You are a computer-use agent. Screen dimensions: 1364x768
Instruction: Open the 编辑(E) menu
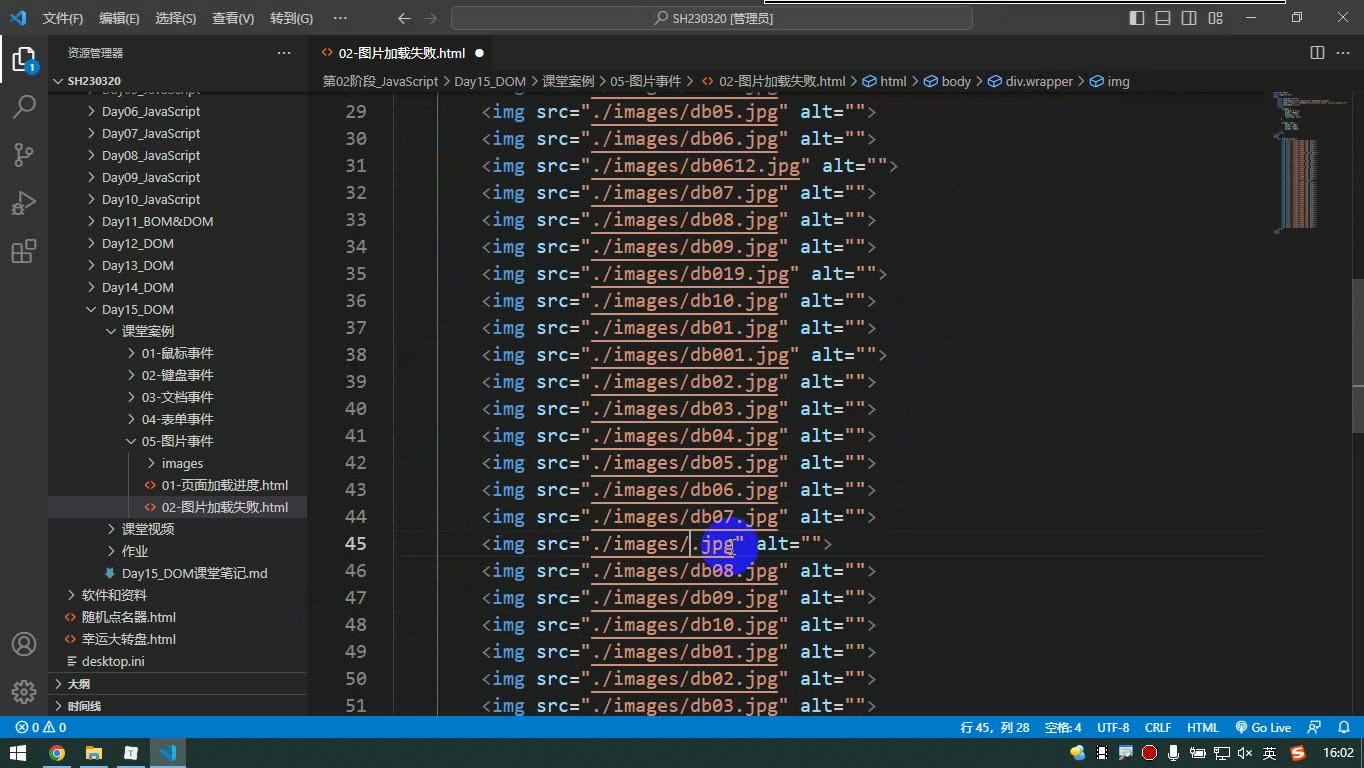coord(119,18)
